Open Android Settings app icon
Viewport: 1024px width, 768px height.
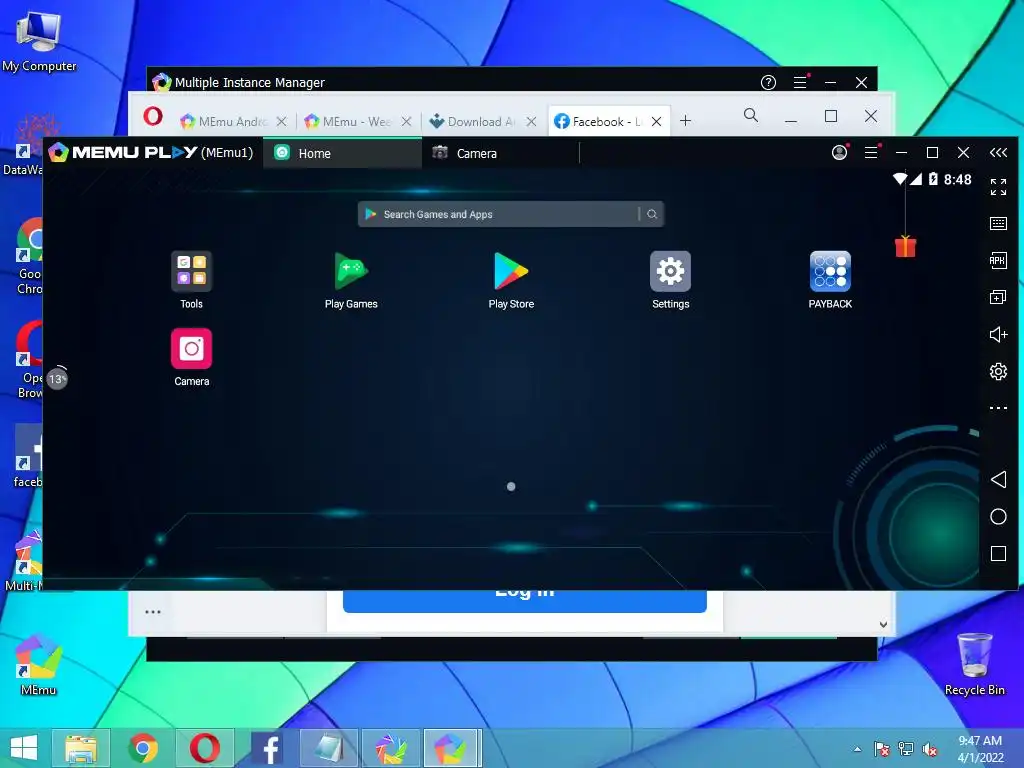pyautogui.click(x=671, y=271)
